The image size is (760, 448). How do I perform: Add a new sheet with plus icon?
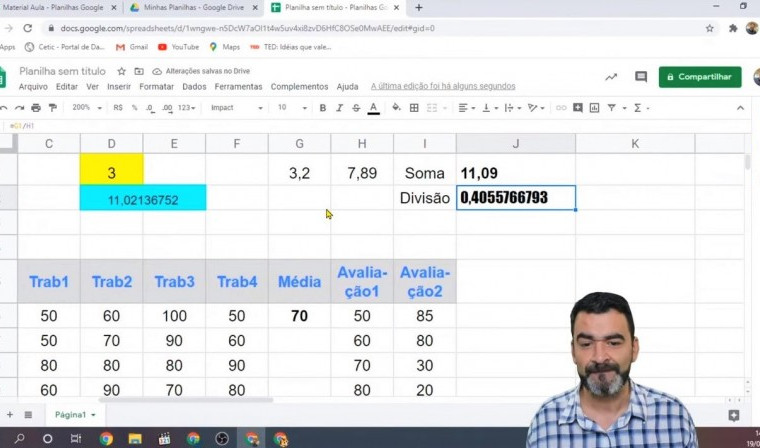coord(10,414)
